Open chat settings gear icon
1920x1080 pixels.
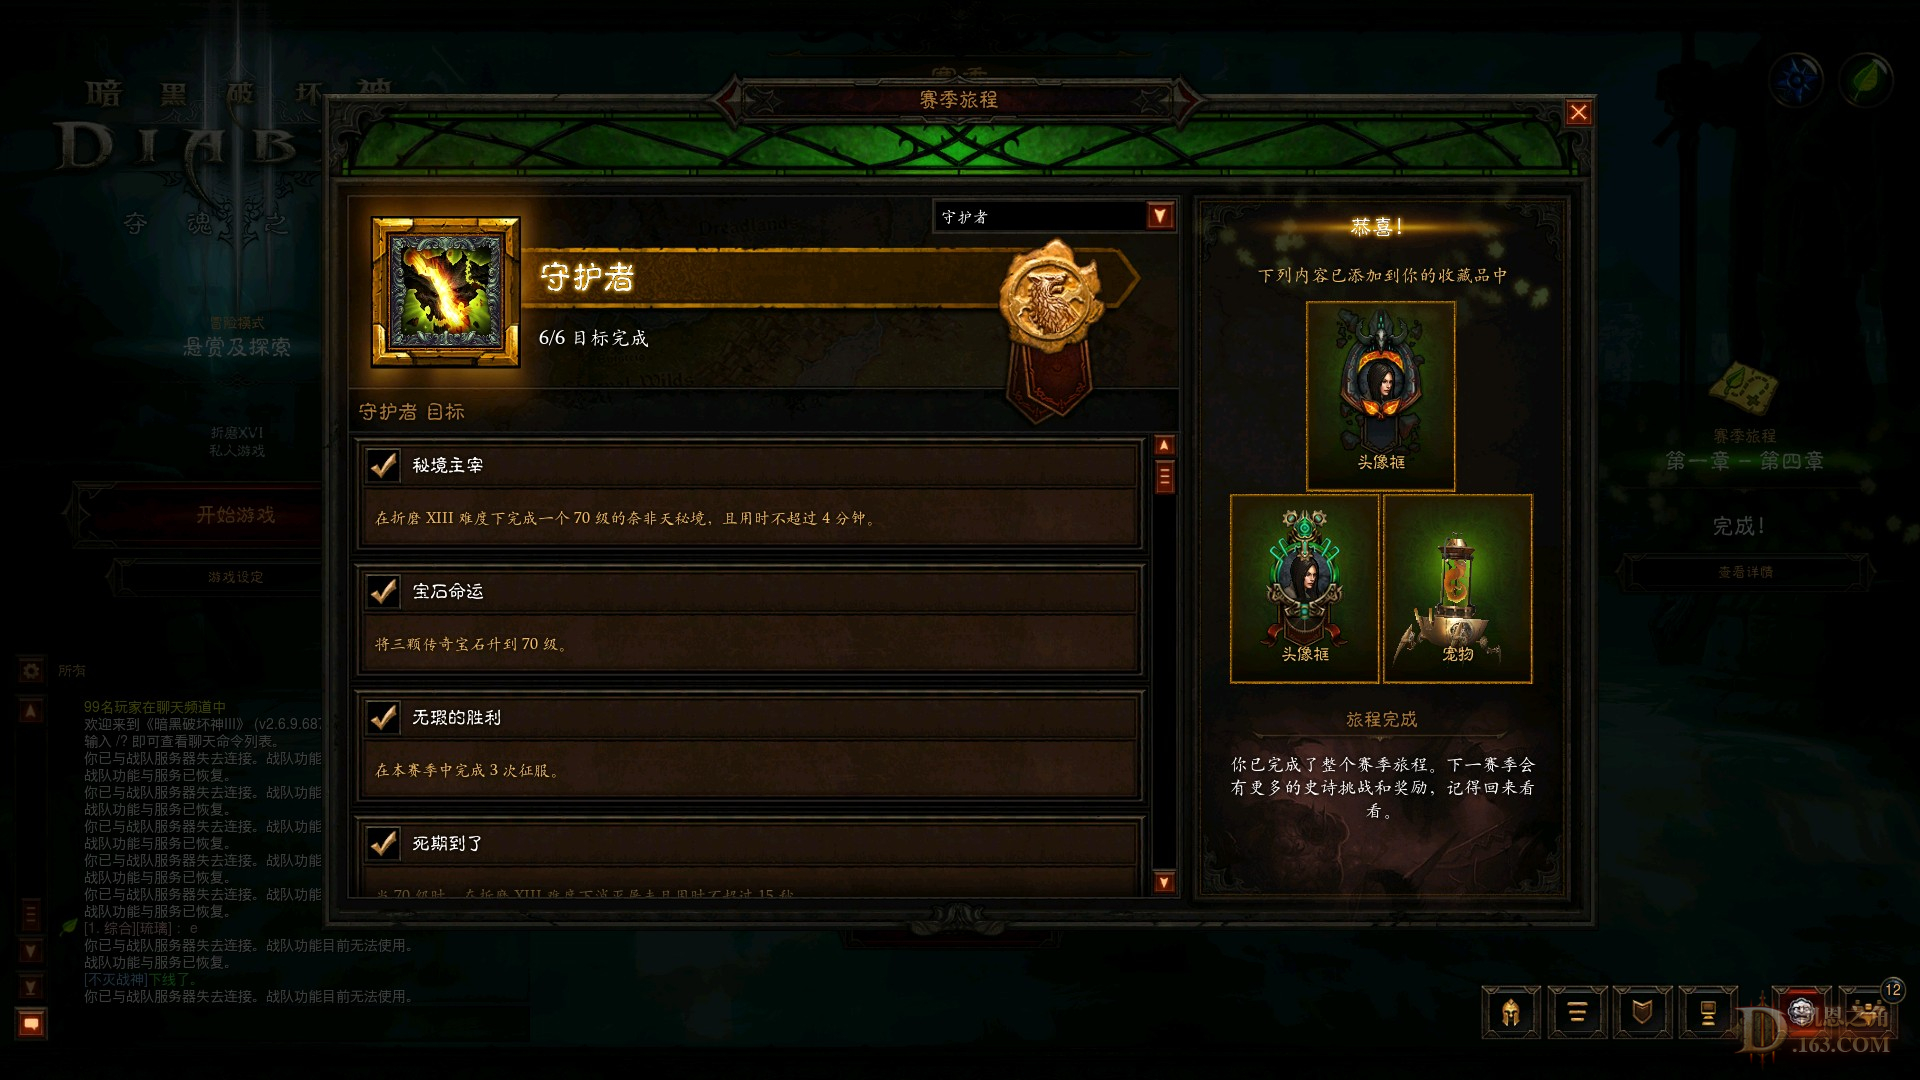(31, 670)
